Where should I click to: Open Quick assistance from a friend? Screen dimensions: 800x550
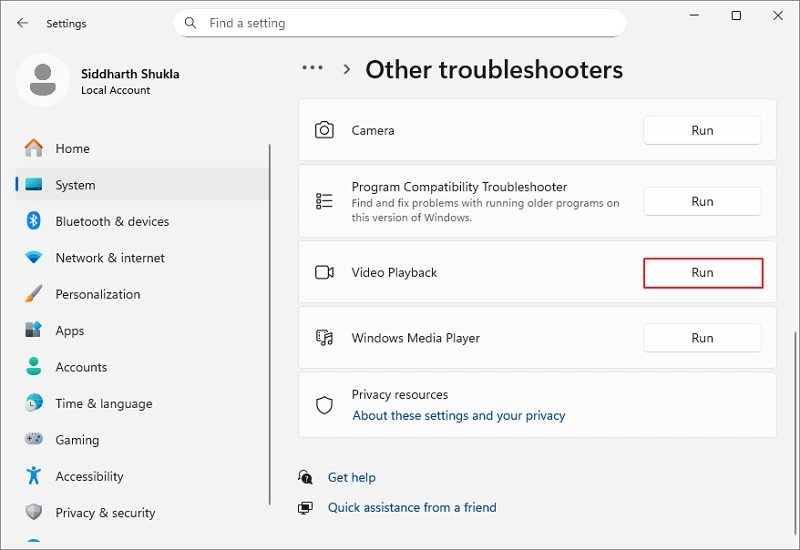[412, 507]
